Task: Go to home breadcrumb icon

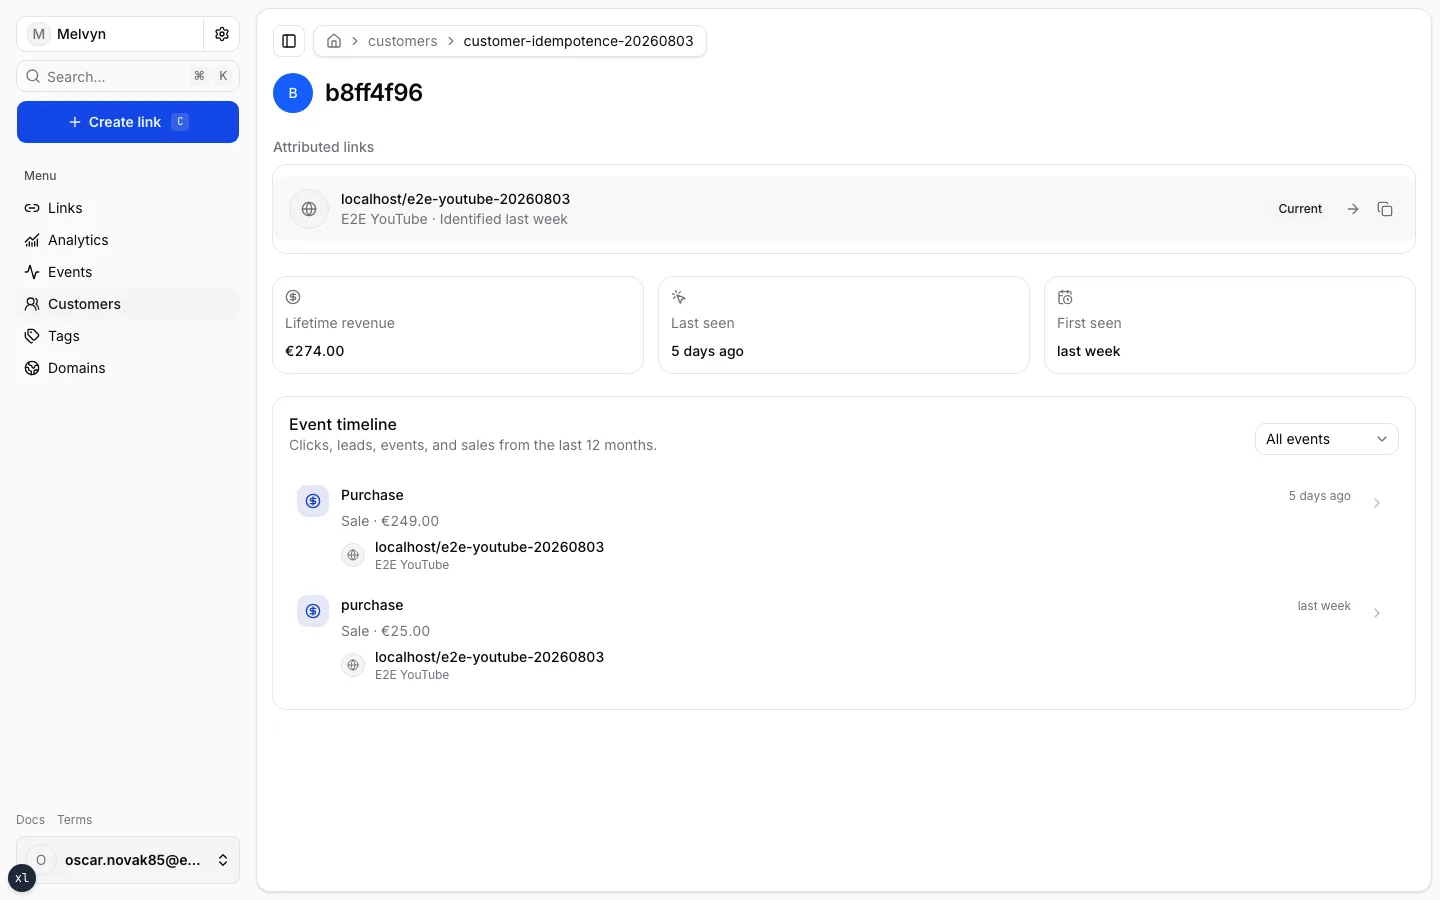Action: coord(334,41)
